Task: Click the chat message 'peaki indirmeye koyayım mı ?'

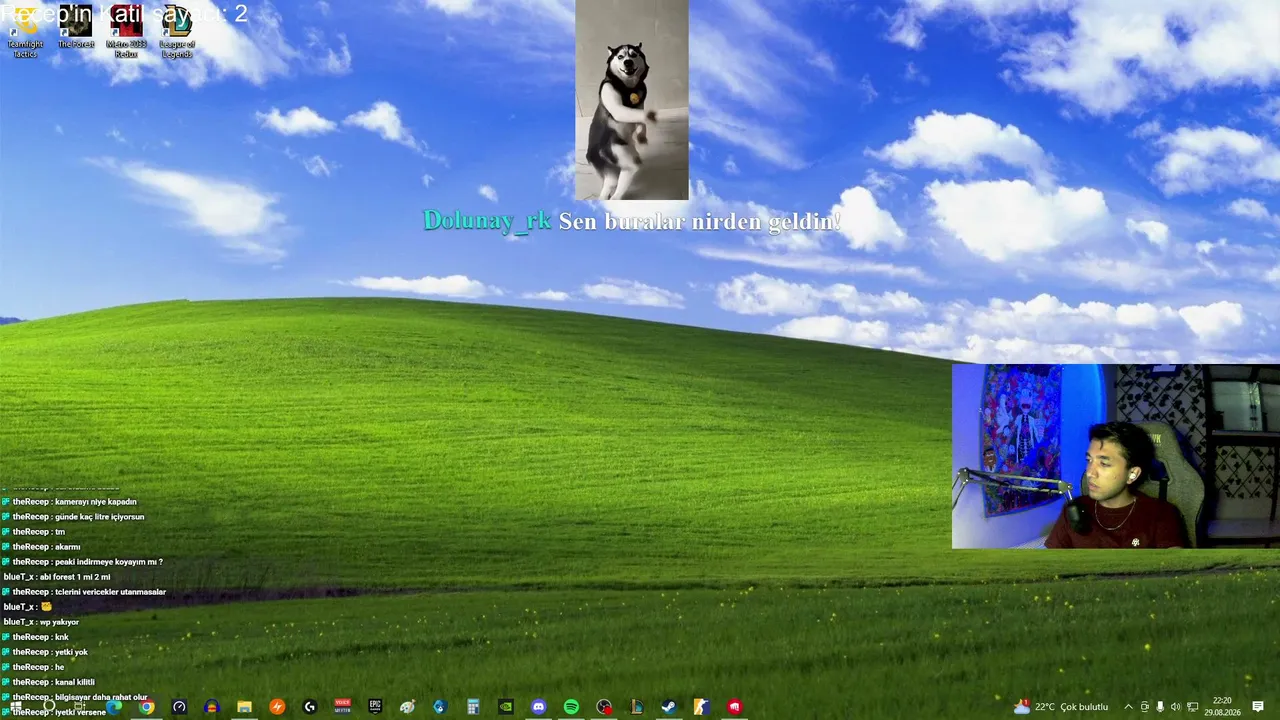Action: point(109,562)
